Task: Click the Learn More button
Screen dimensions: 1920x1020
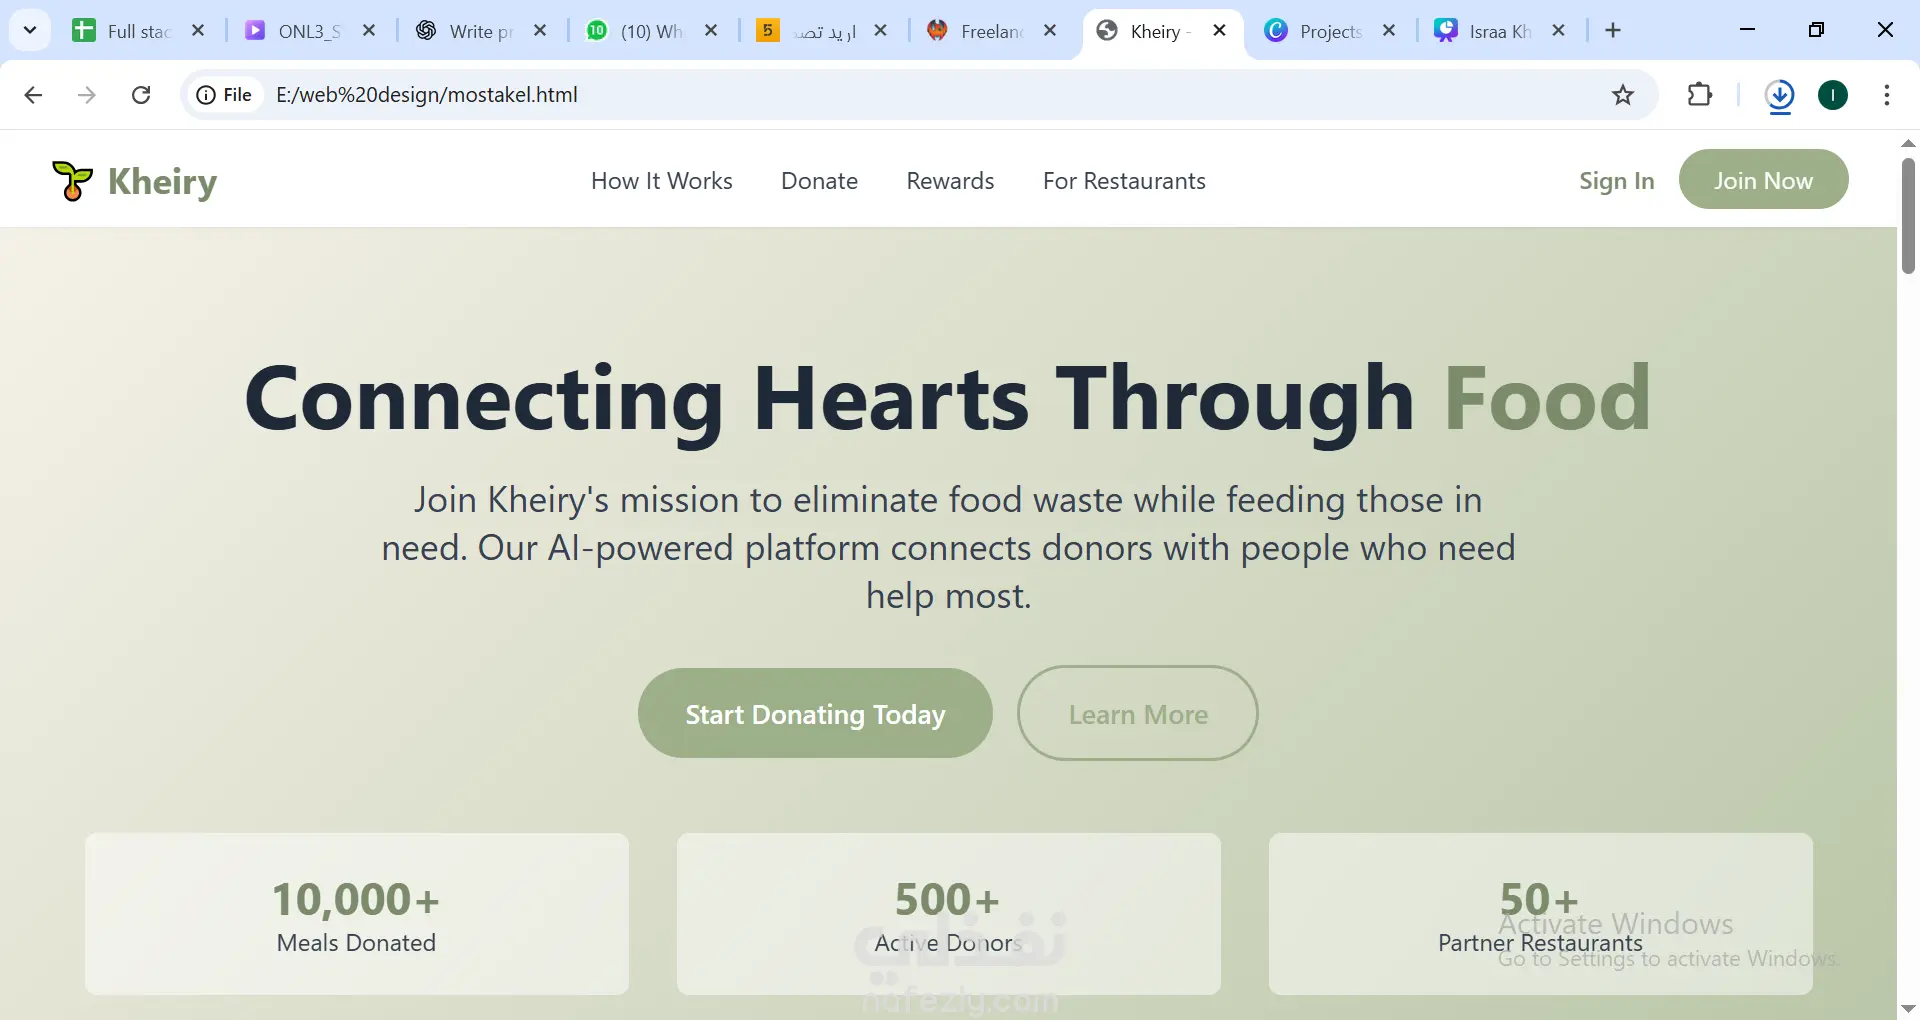Action: coord(1138,714)
